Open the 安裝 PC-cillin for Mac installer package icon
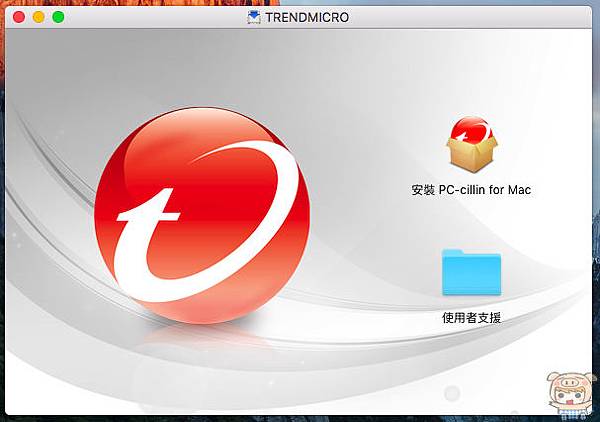The height and width of the screenshot is (422, 600). tap(472, 145)
